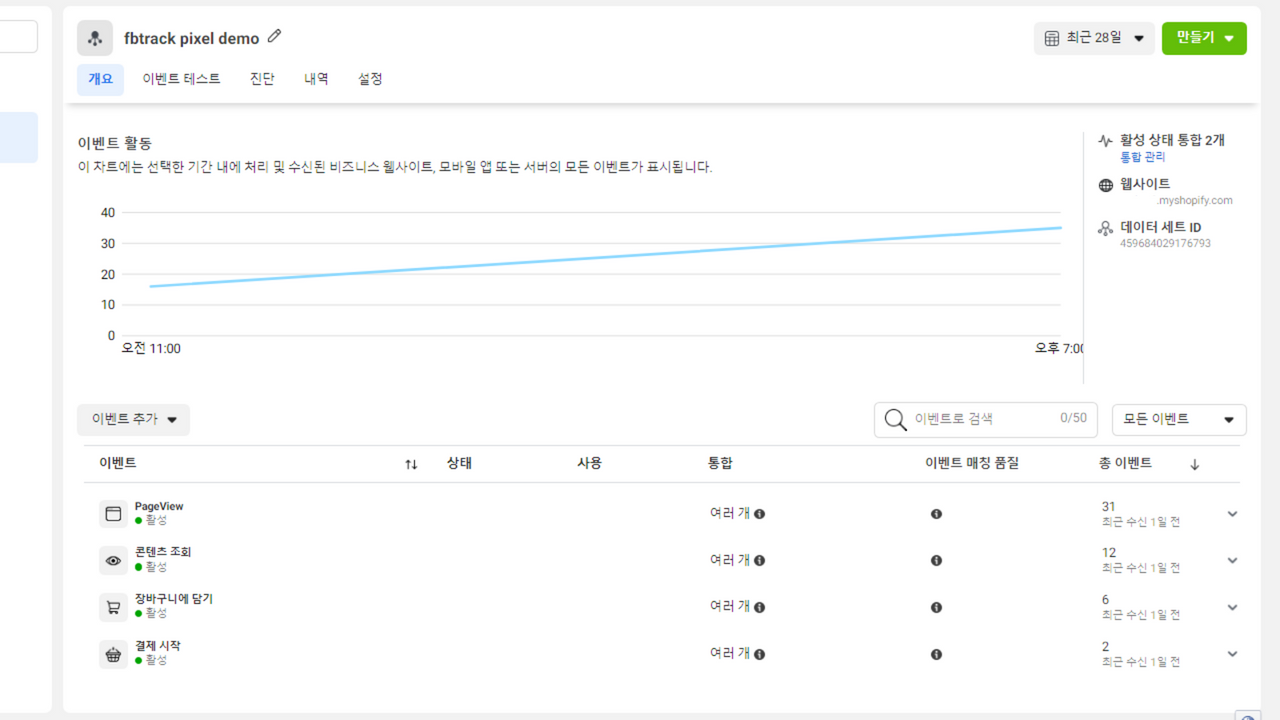Click the 사용 column header
1280x720 pixels.
click(x=589, y=463)
